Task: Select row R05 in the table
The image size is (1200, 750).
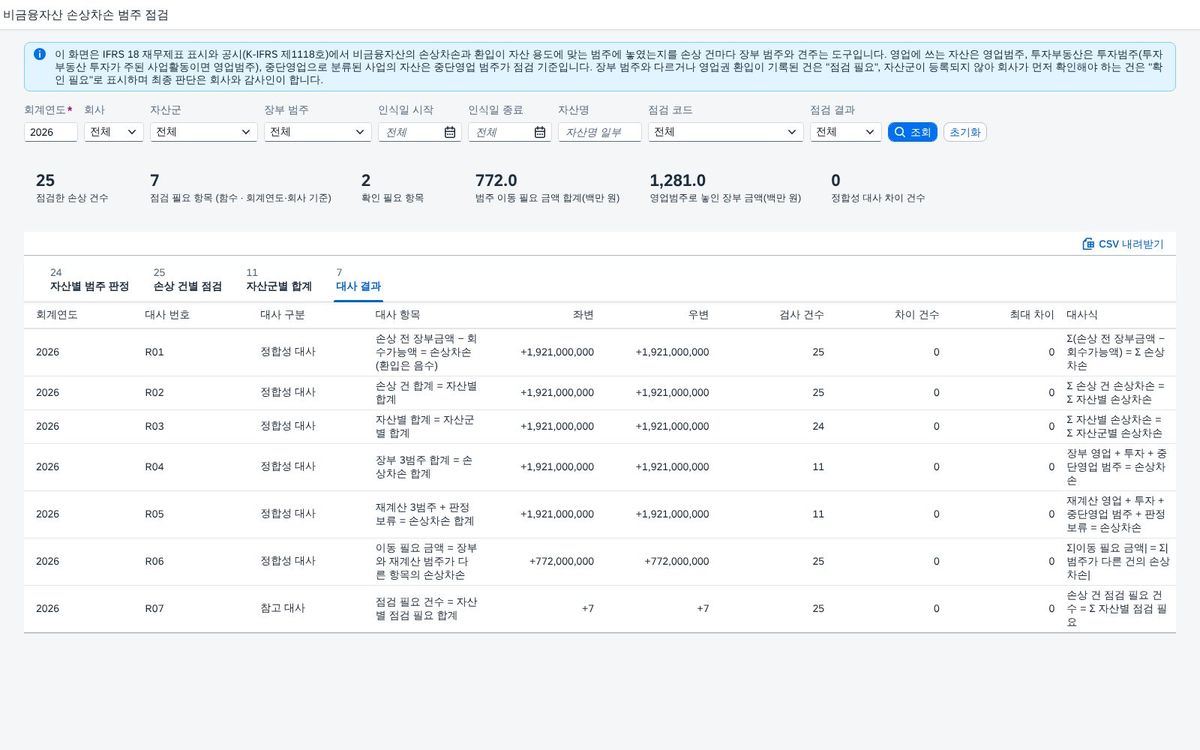Action: (600, 514)
